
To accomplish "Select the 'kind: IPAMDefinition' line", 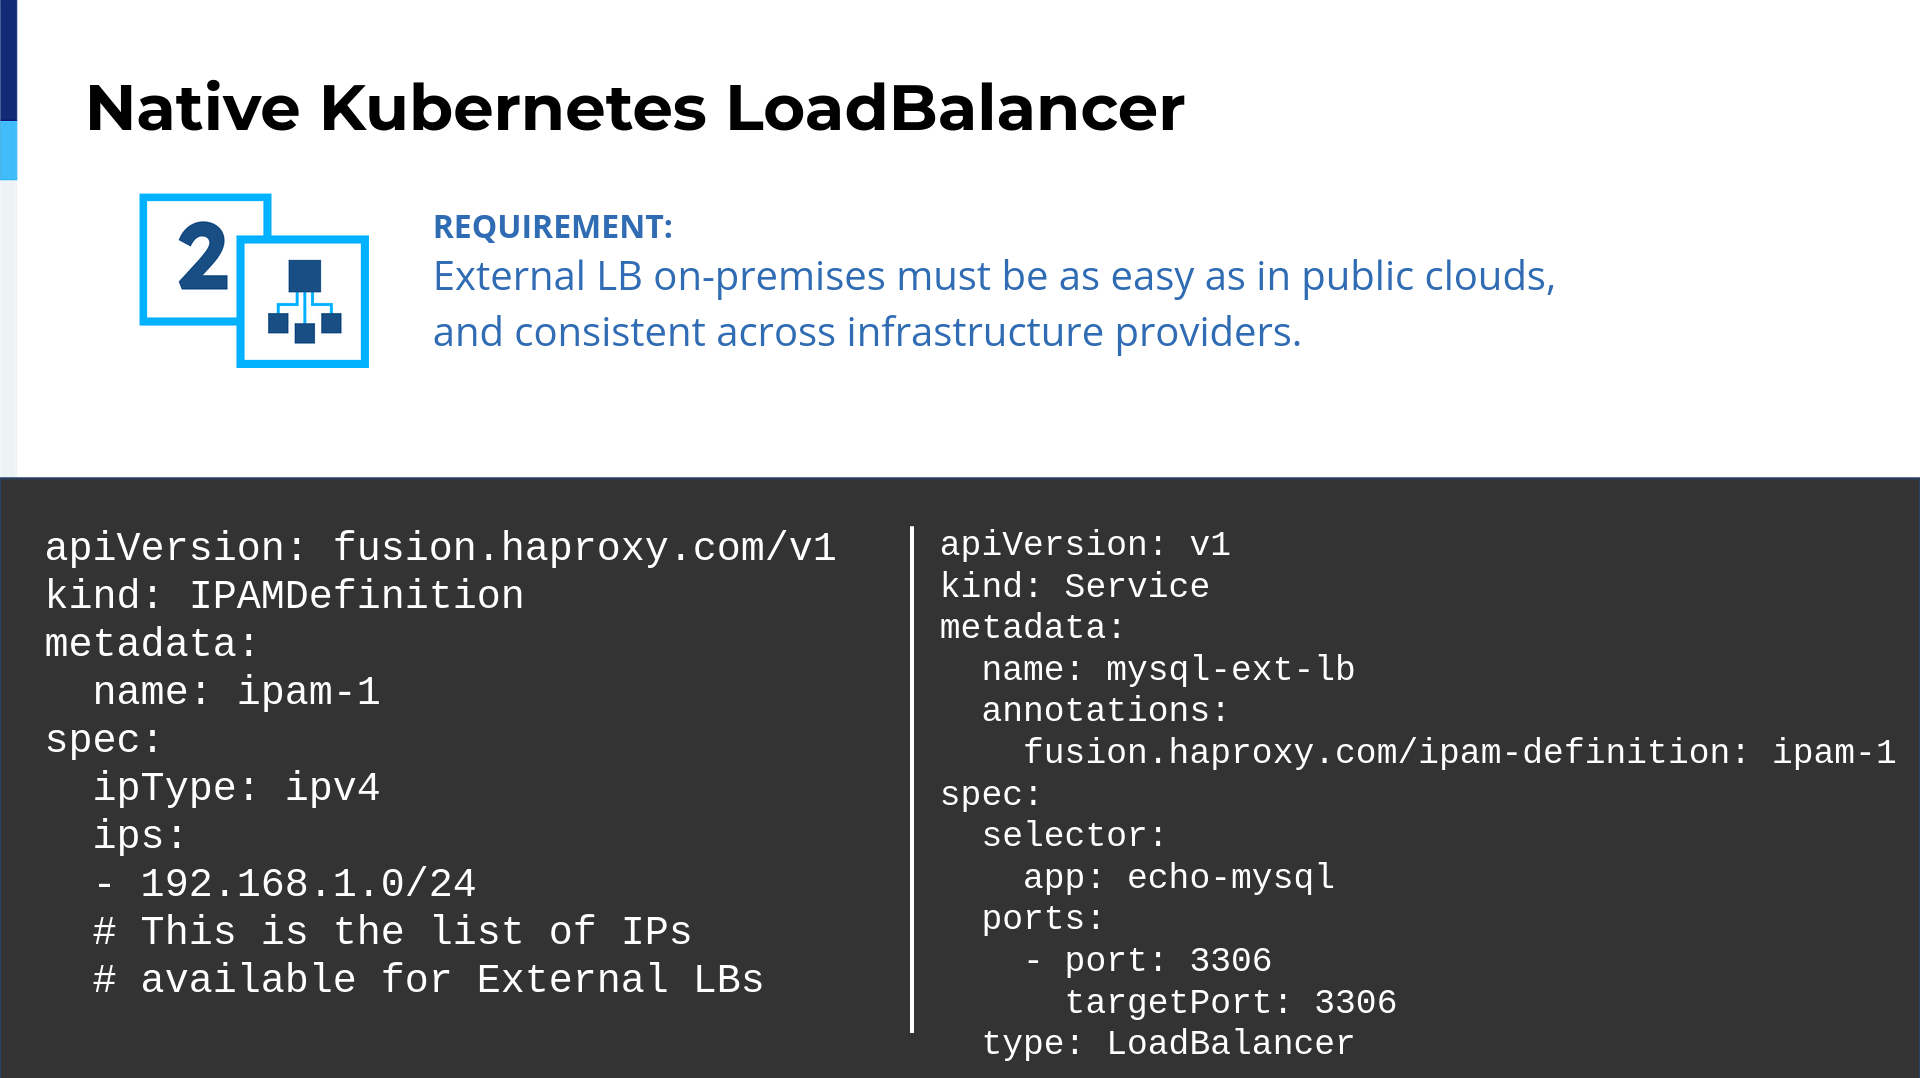I will pos(284,596).
